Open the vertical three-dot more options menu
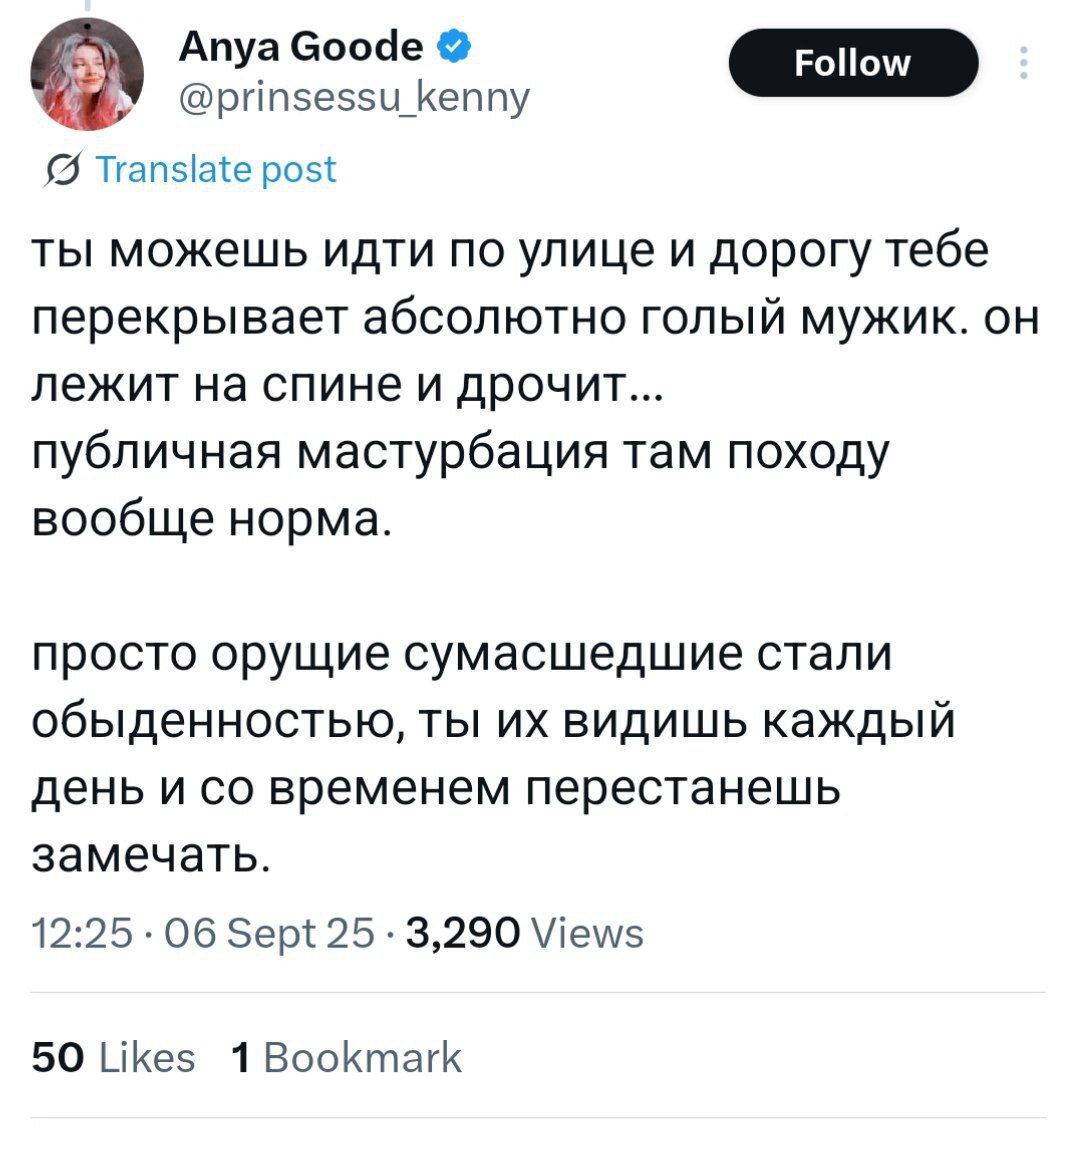The image size is (1080, 1151). (1022, 63)
